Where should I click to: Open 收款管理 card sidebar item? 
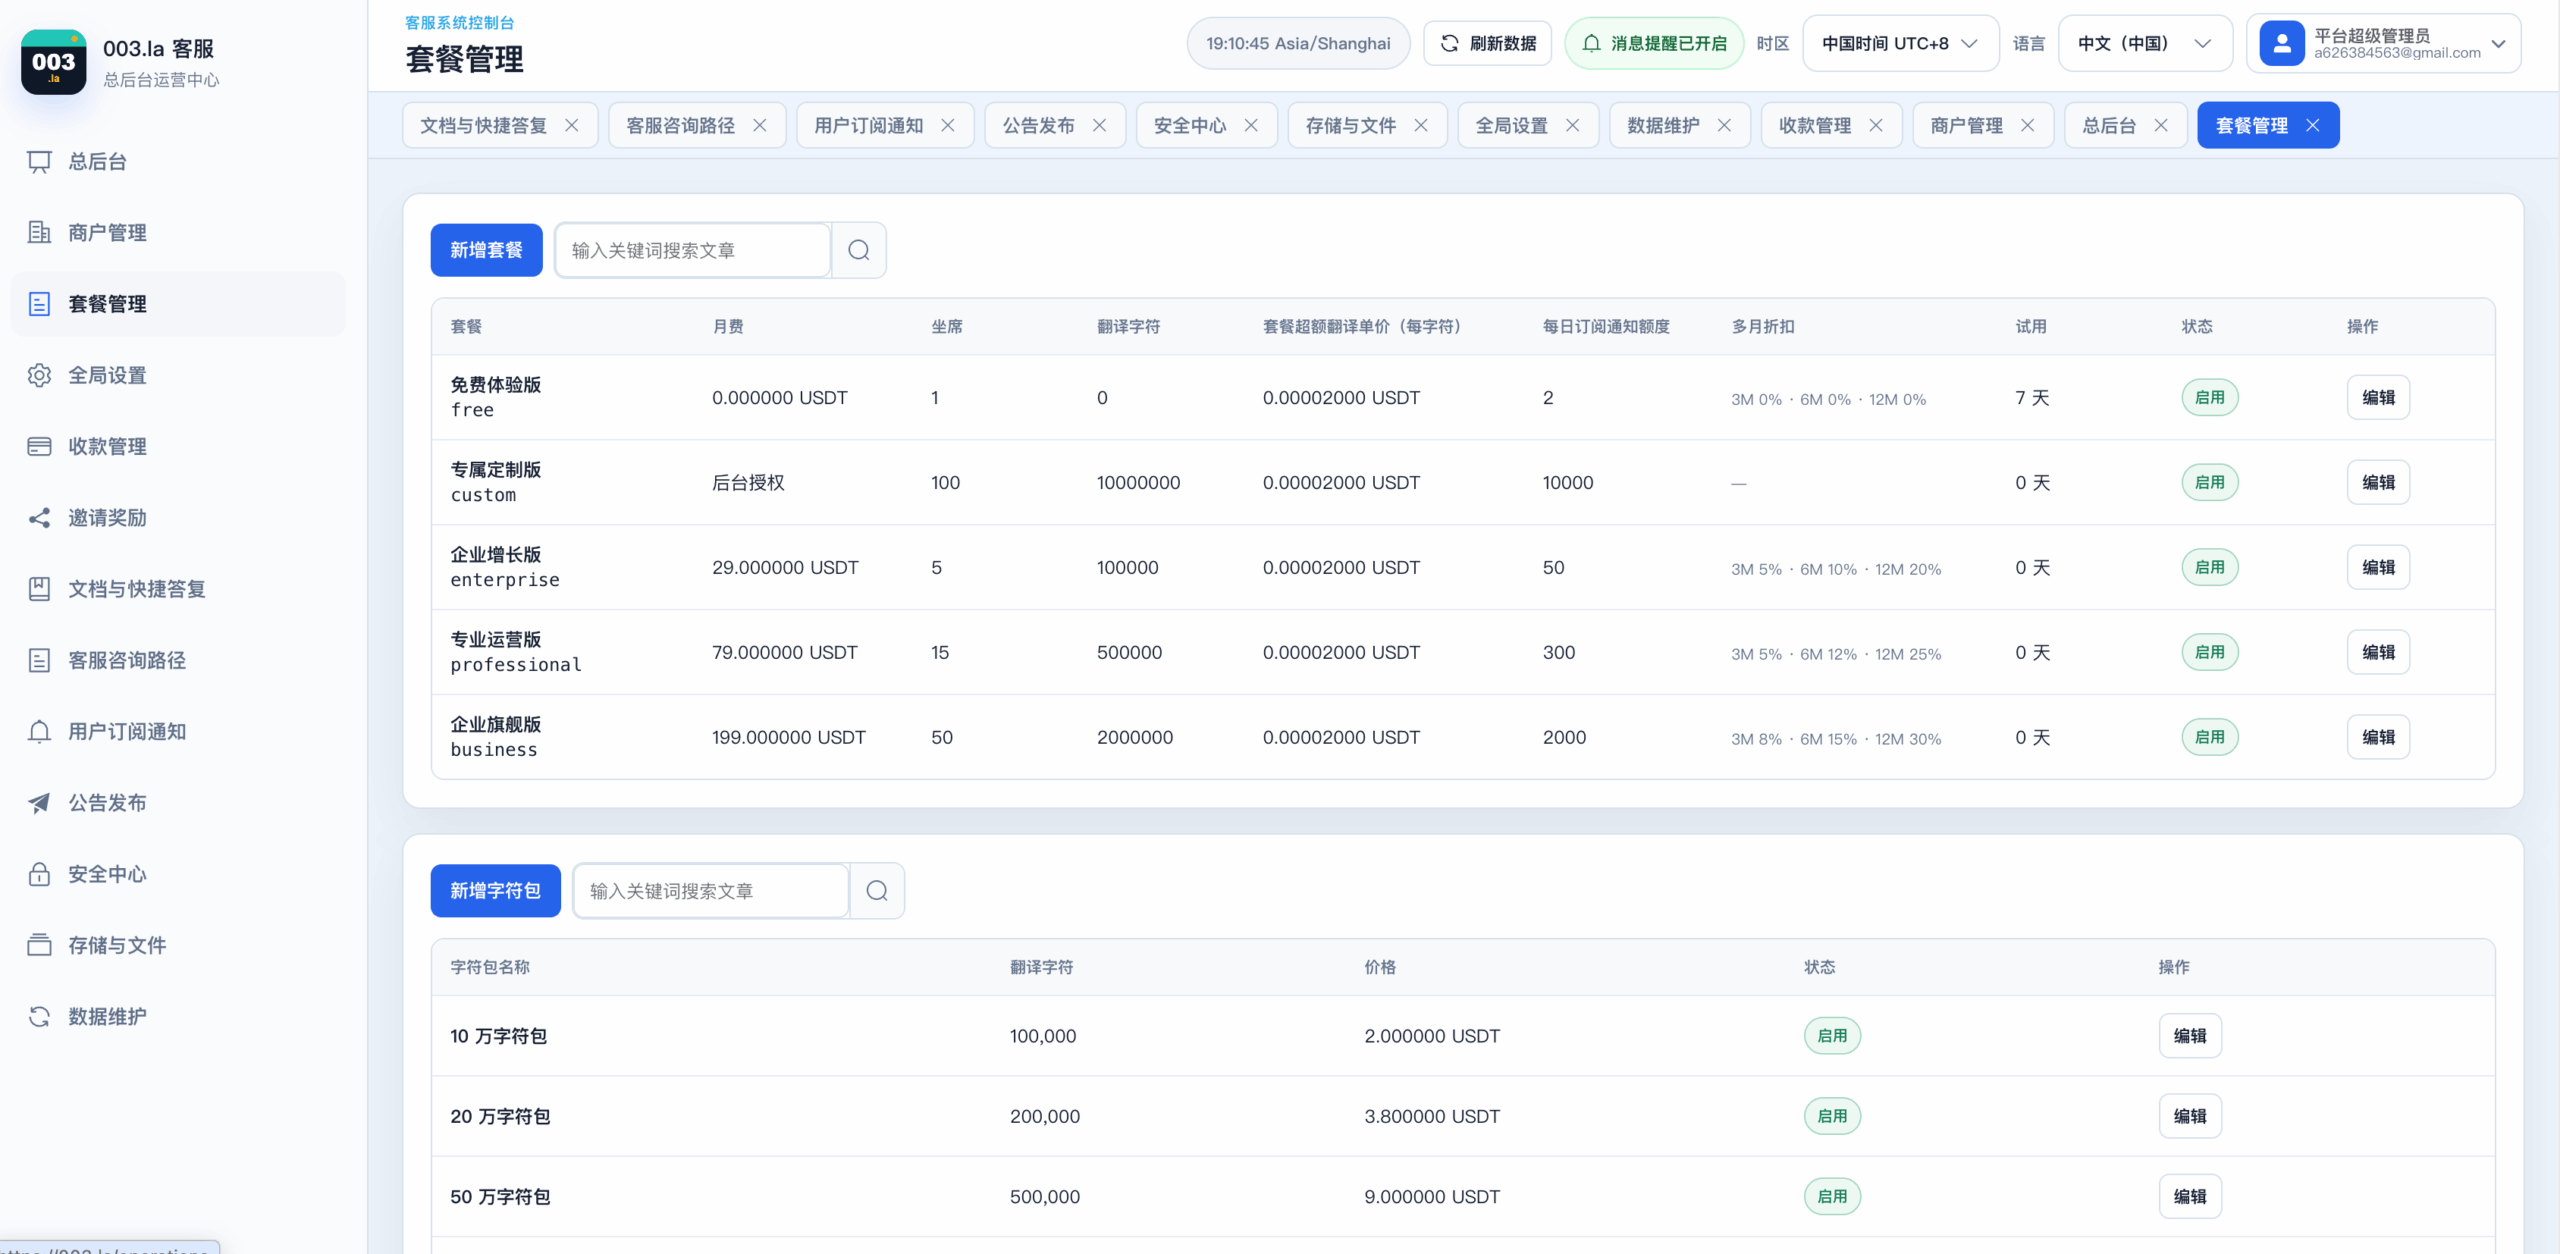coord(178,447)
